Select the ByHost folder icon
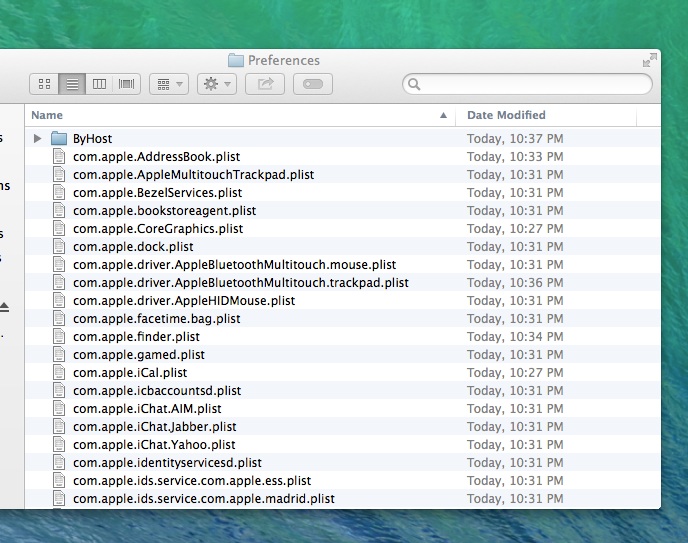Viewport: 688px width, 543px height. coord(58,139)
